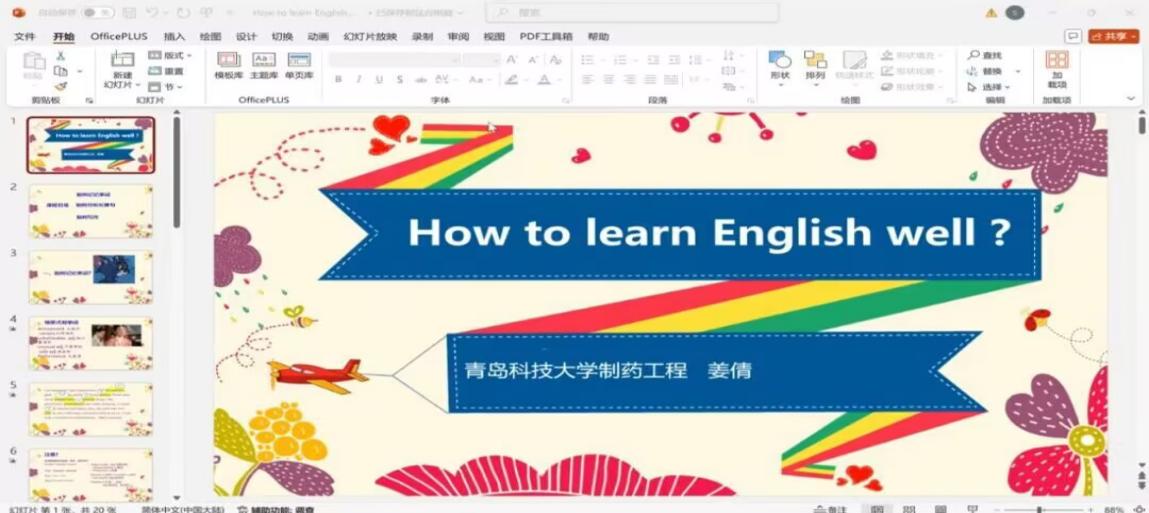Viewport: 1149px width, 513px height.
Task: Expand the Layout (版式) dropdown
Action: click(172, 56)
